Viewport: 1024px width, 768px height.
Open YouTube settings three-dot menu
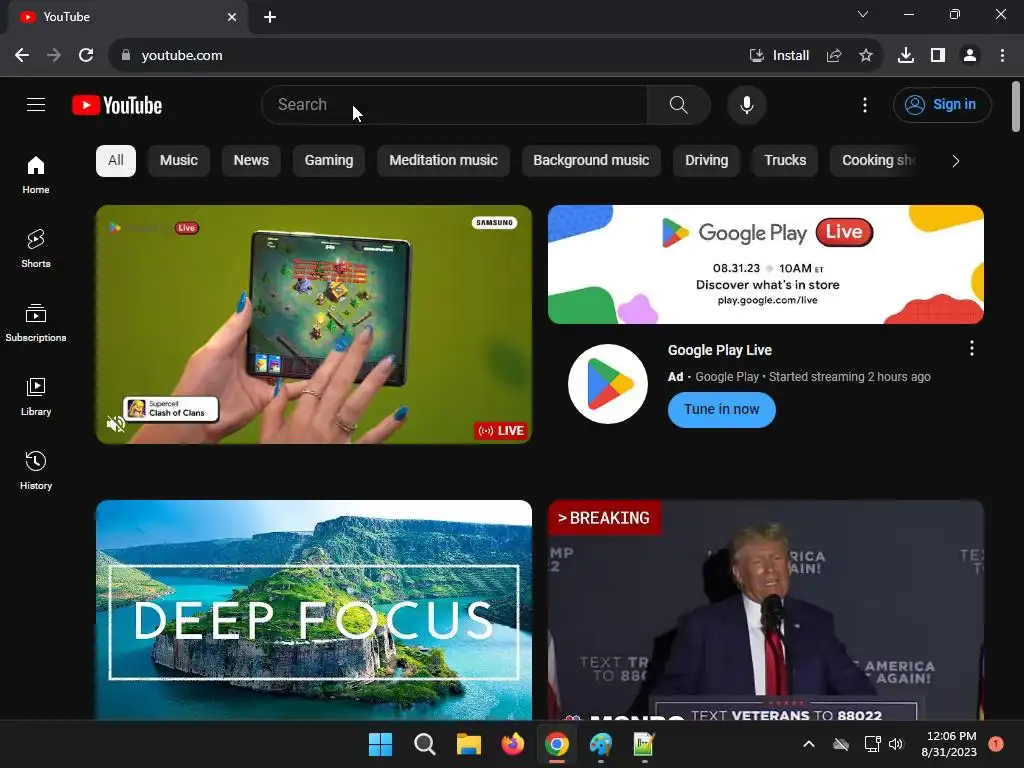pyautogui.click(x=865, y=104)
